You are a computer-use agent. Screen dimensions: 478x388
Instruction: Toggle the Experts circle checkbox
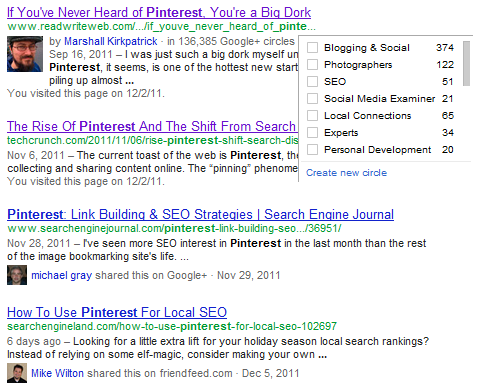pos(312,133)
